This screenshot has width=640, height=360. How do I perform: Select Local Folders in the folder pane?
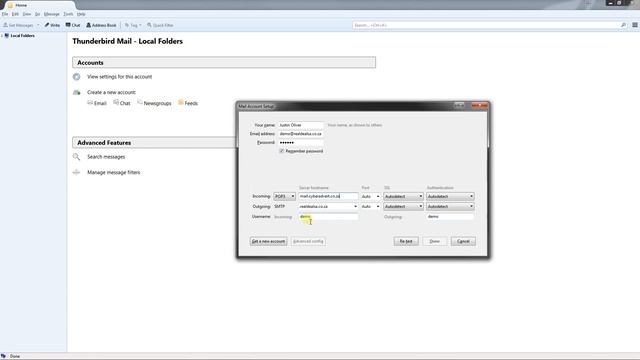[22, 36]
